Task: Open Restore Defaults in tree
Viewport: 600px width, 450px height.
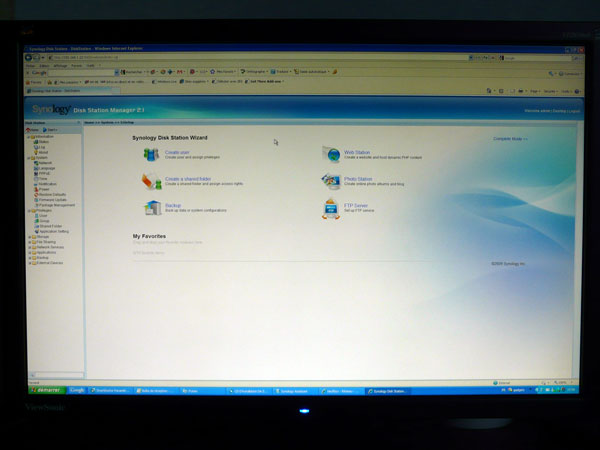Action: pyautogui.click(x=50, y=194)
